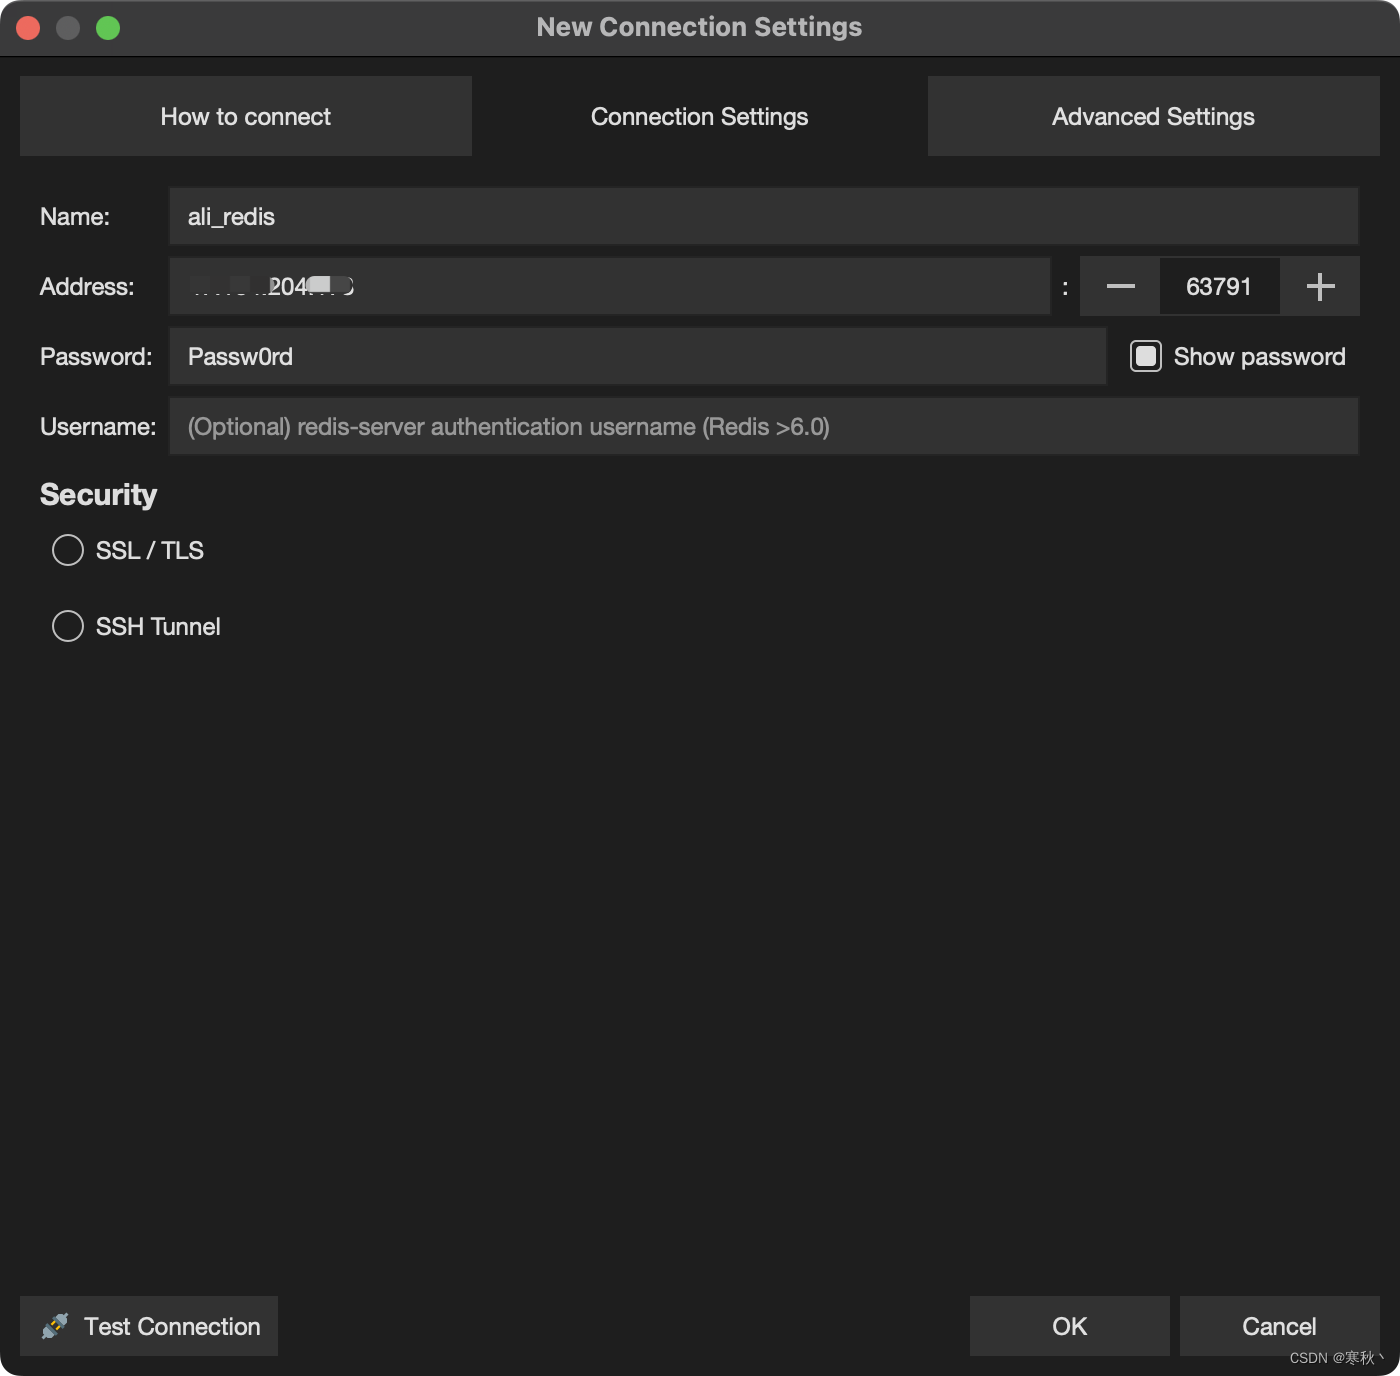Viewport: 1400px width, 1376px height.
Task: Click the green zoom traffic light button
Action: tap(108, 27)
